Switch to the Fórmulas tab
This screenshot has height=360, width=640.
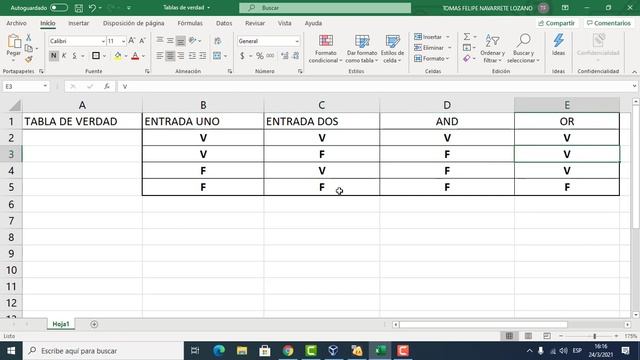pyautogui.click(x=190, y=23)
